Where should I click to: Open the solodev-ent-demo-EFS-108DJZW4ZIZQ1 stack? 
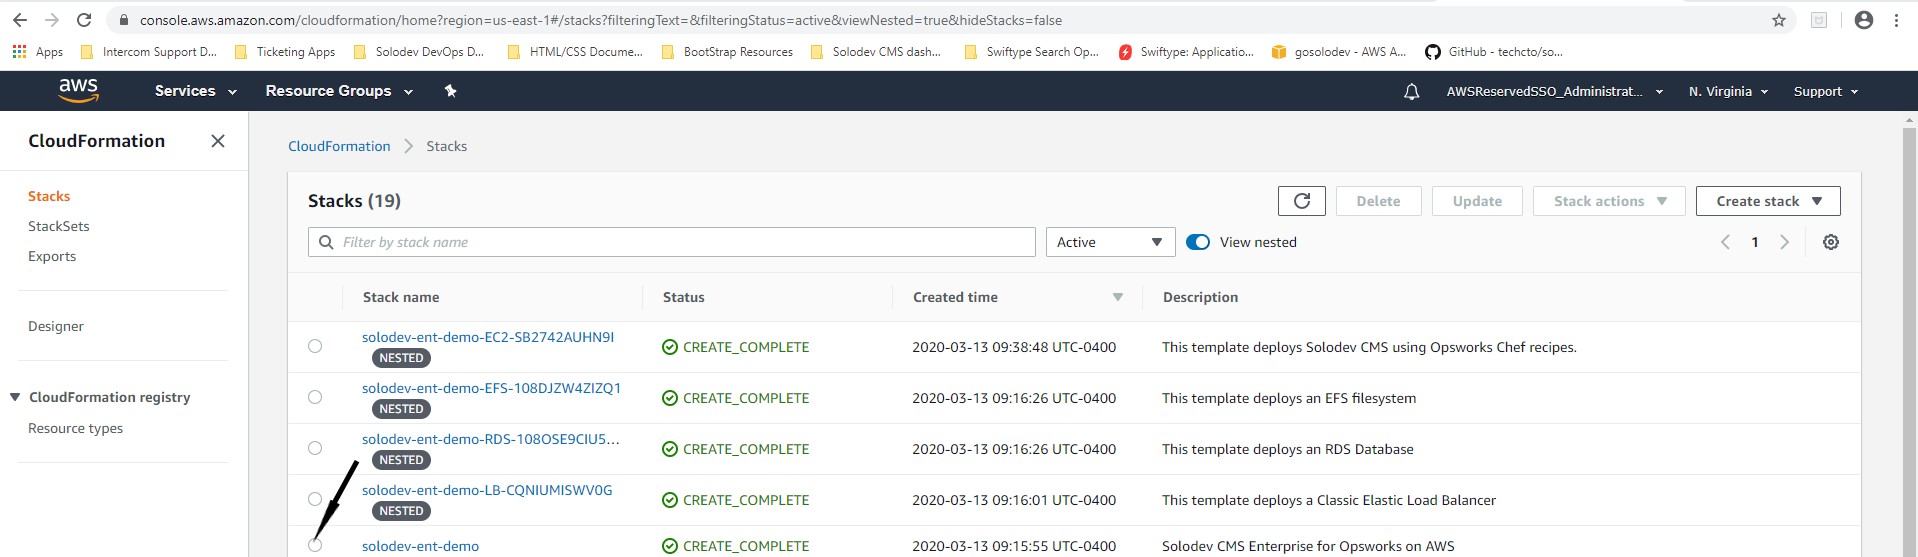[491, 388]
